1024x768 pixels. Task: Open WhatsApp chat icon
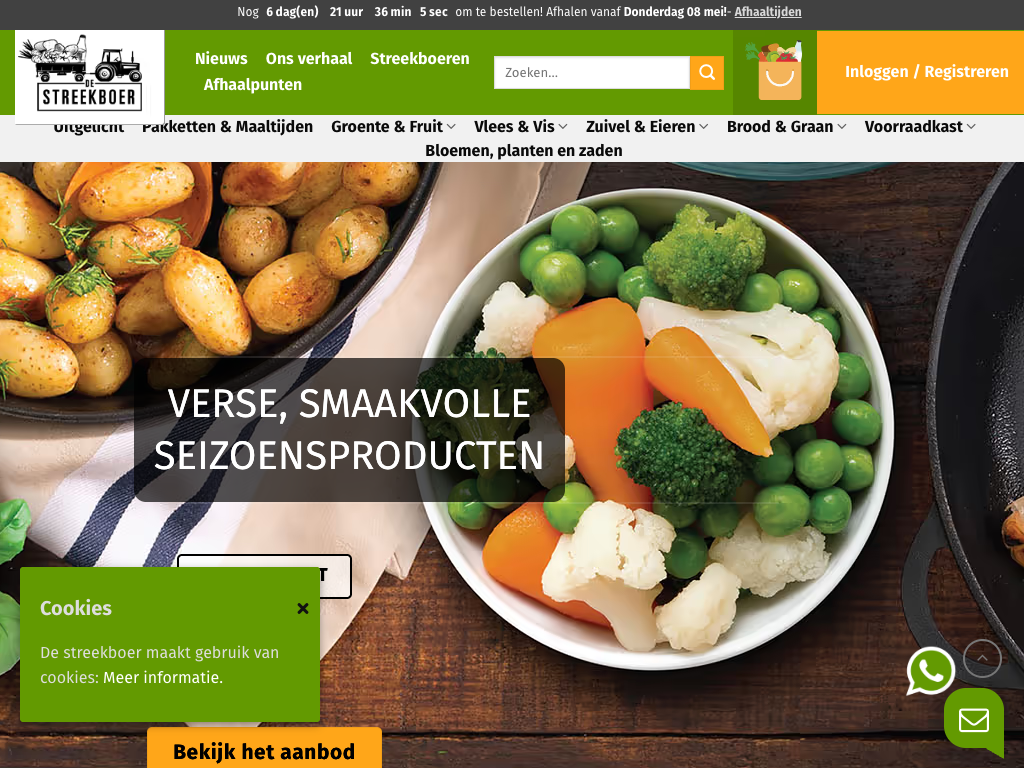coord(931,671)
